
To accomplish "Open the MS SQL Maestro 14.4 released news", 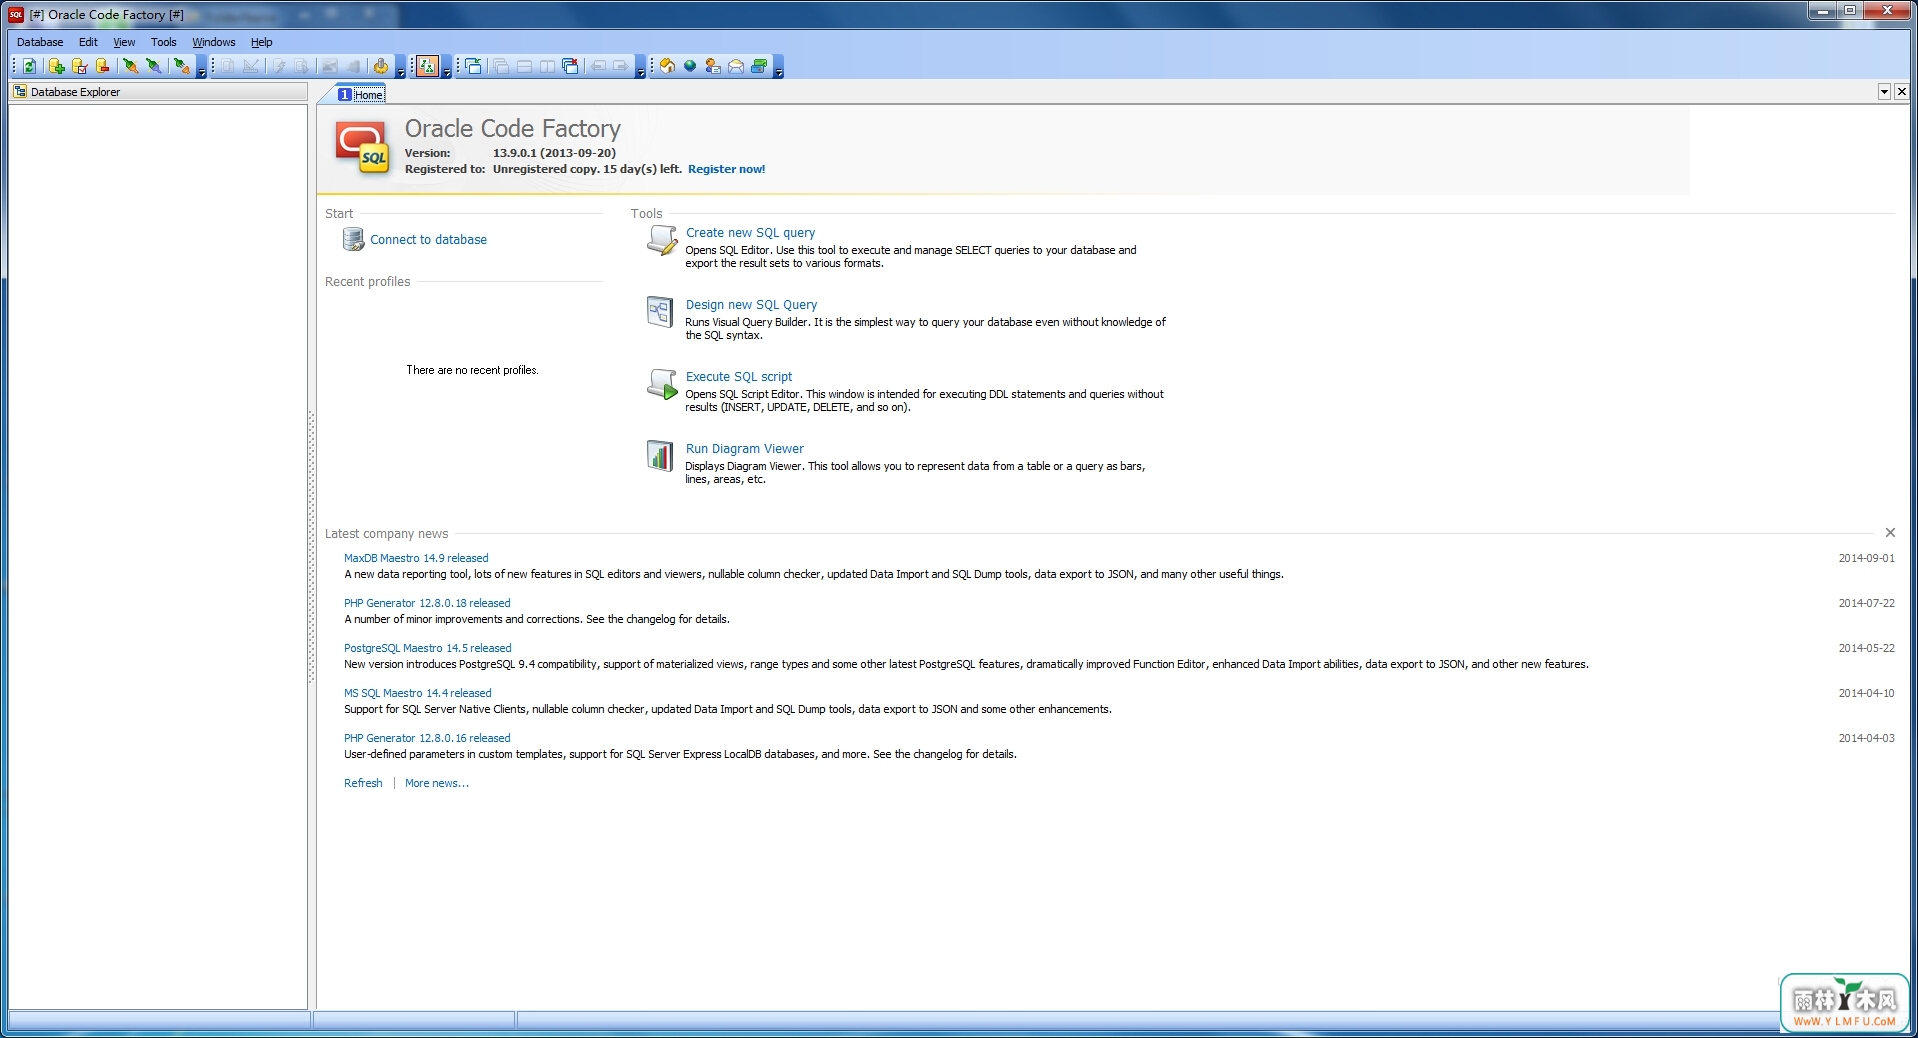I will click(x=418, y=693).
